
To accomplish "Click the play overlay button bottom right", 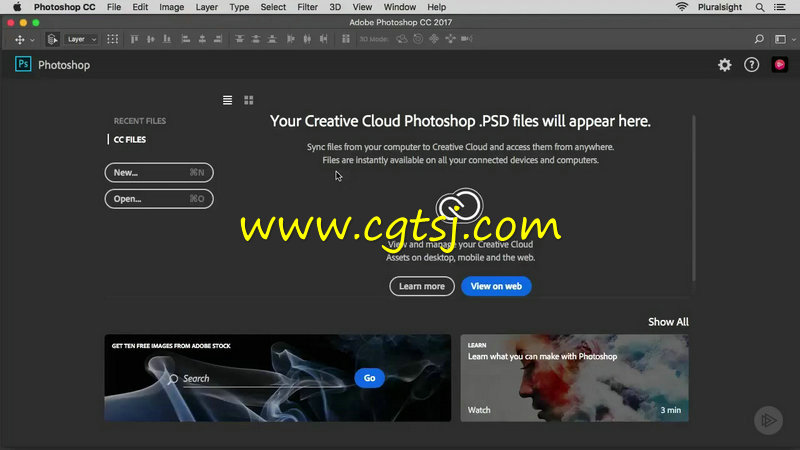I will [x=768, y=420].
